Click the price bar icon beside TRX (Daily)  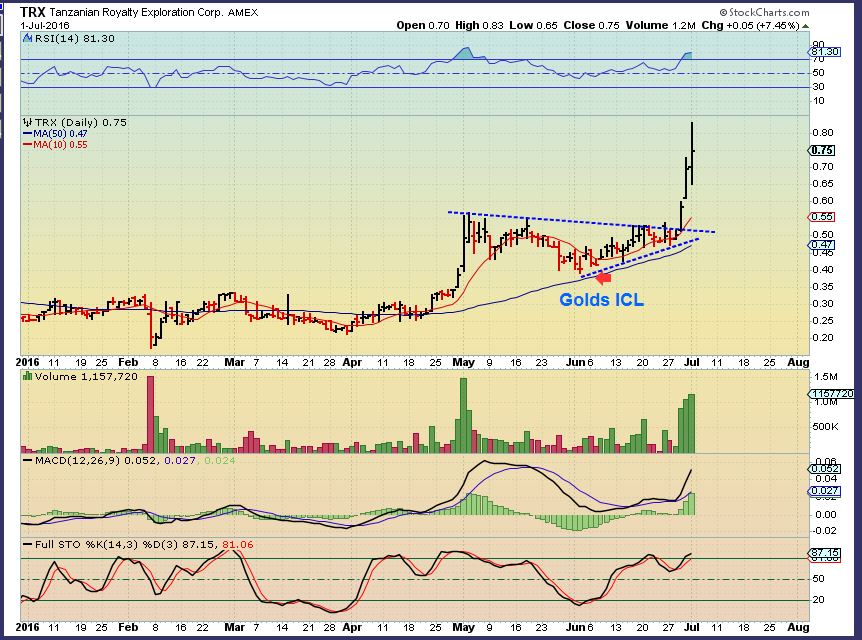(x=27, y=122)
